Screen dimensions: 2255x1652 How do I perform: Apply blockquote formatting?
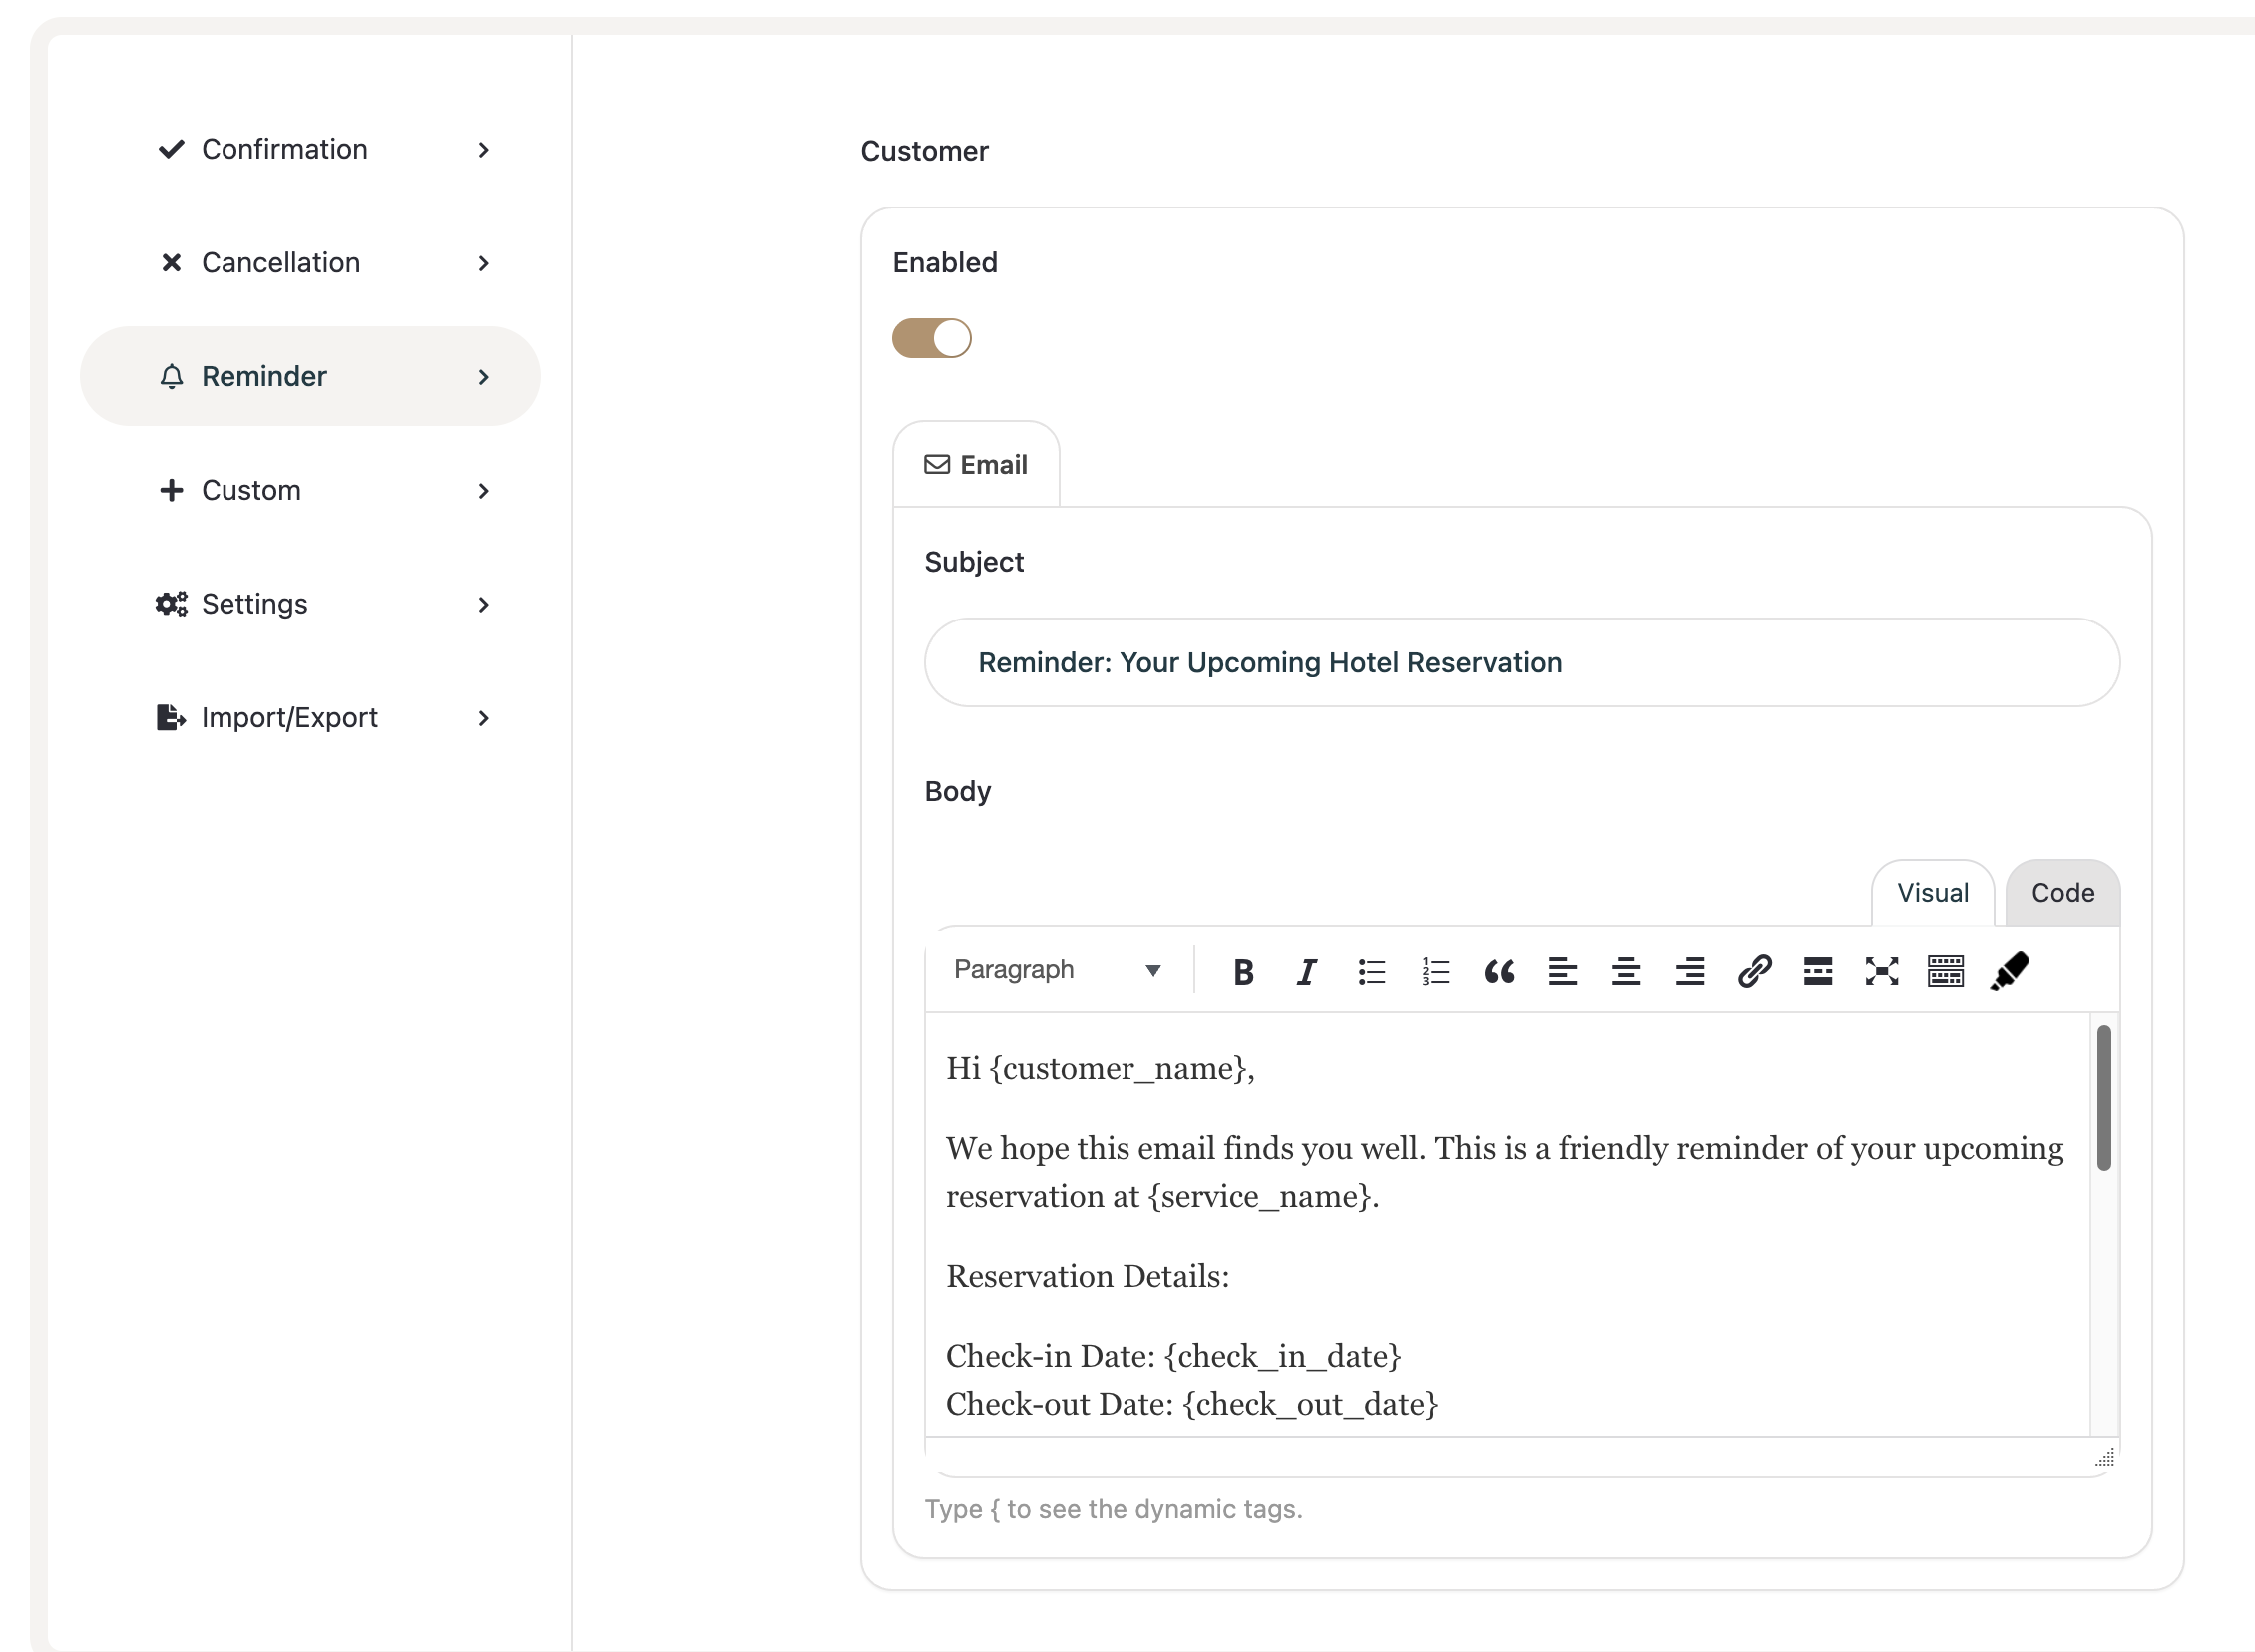pos(1498,971)
